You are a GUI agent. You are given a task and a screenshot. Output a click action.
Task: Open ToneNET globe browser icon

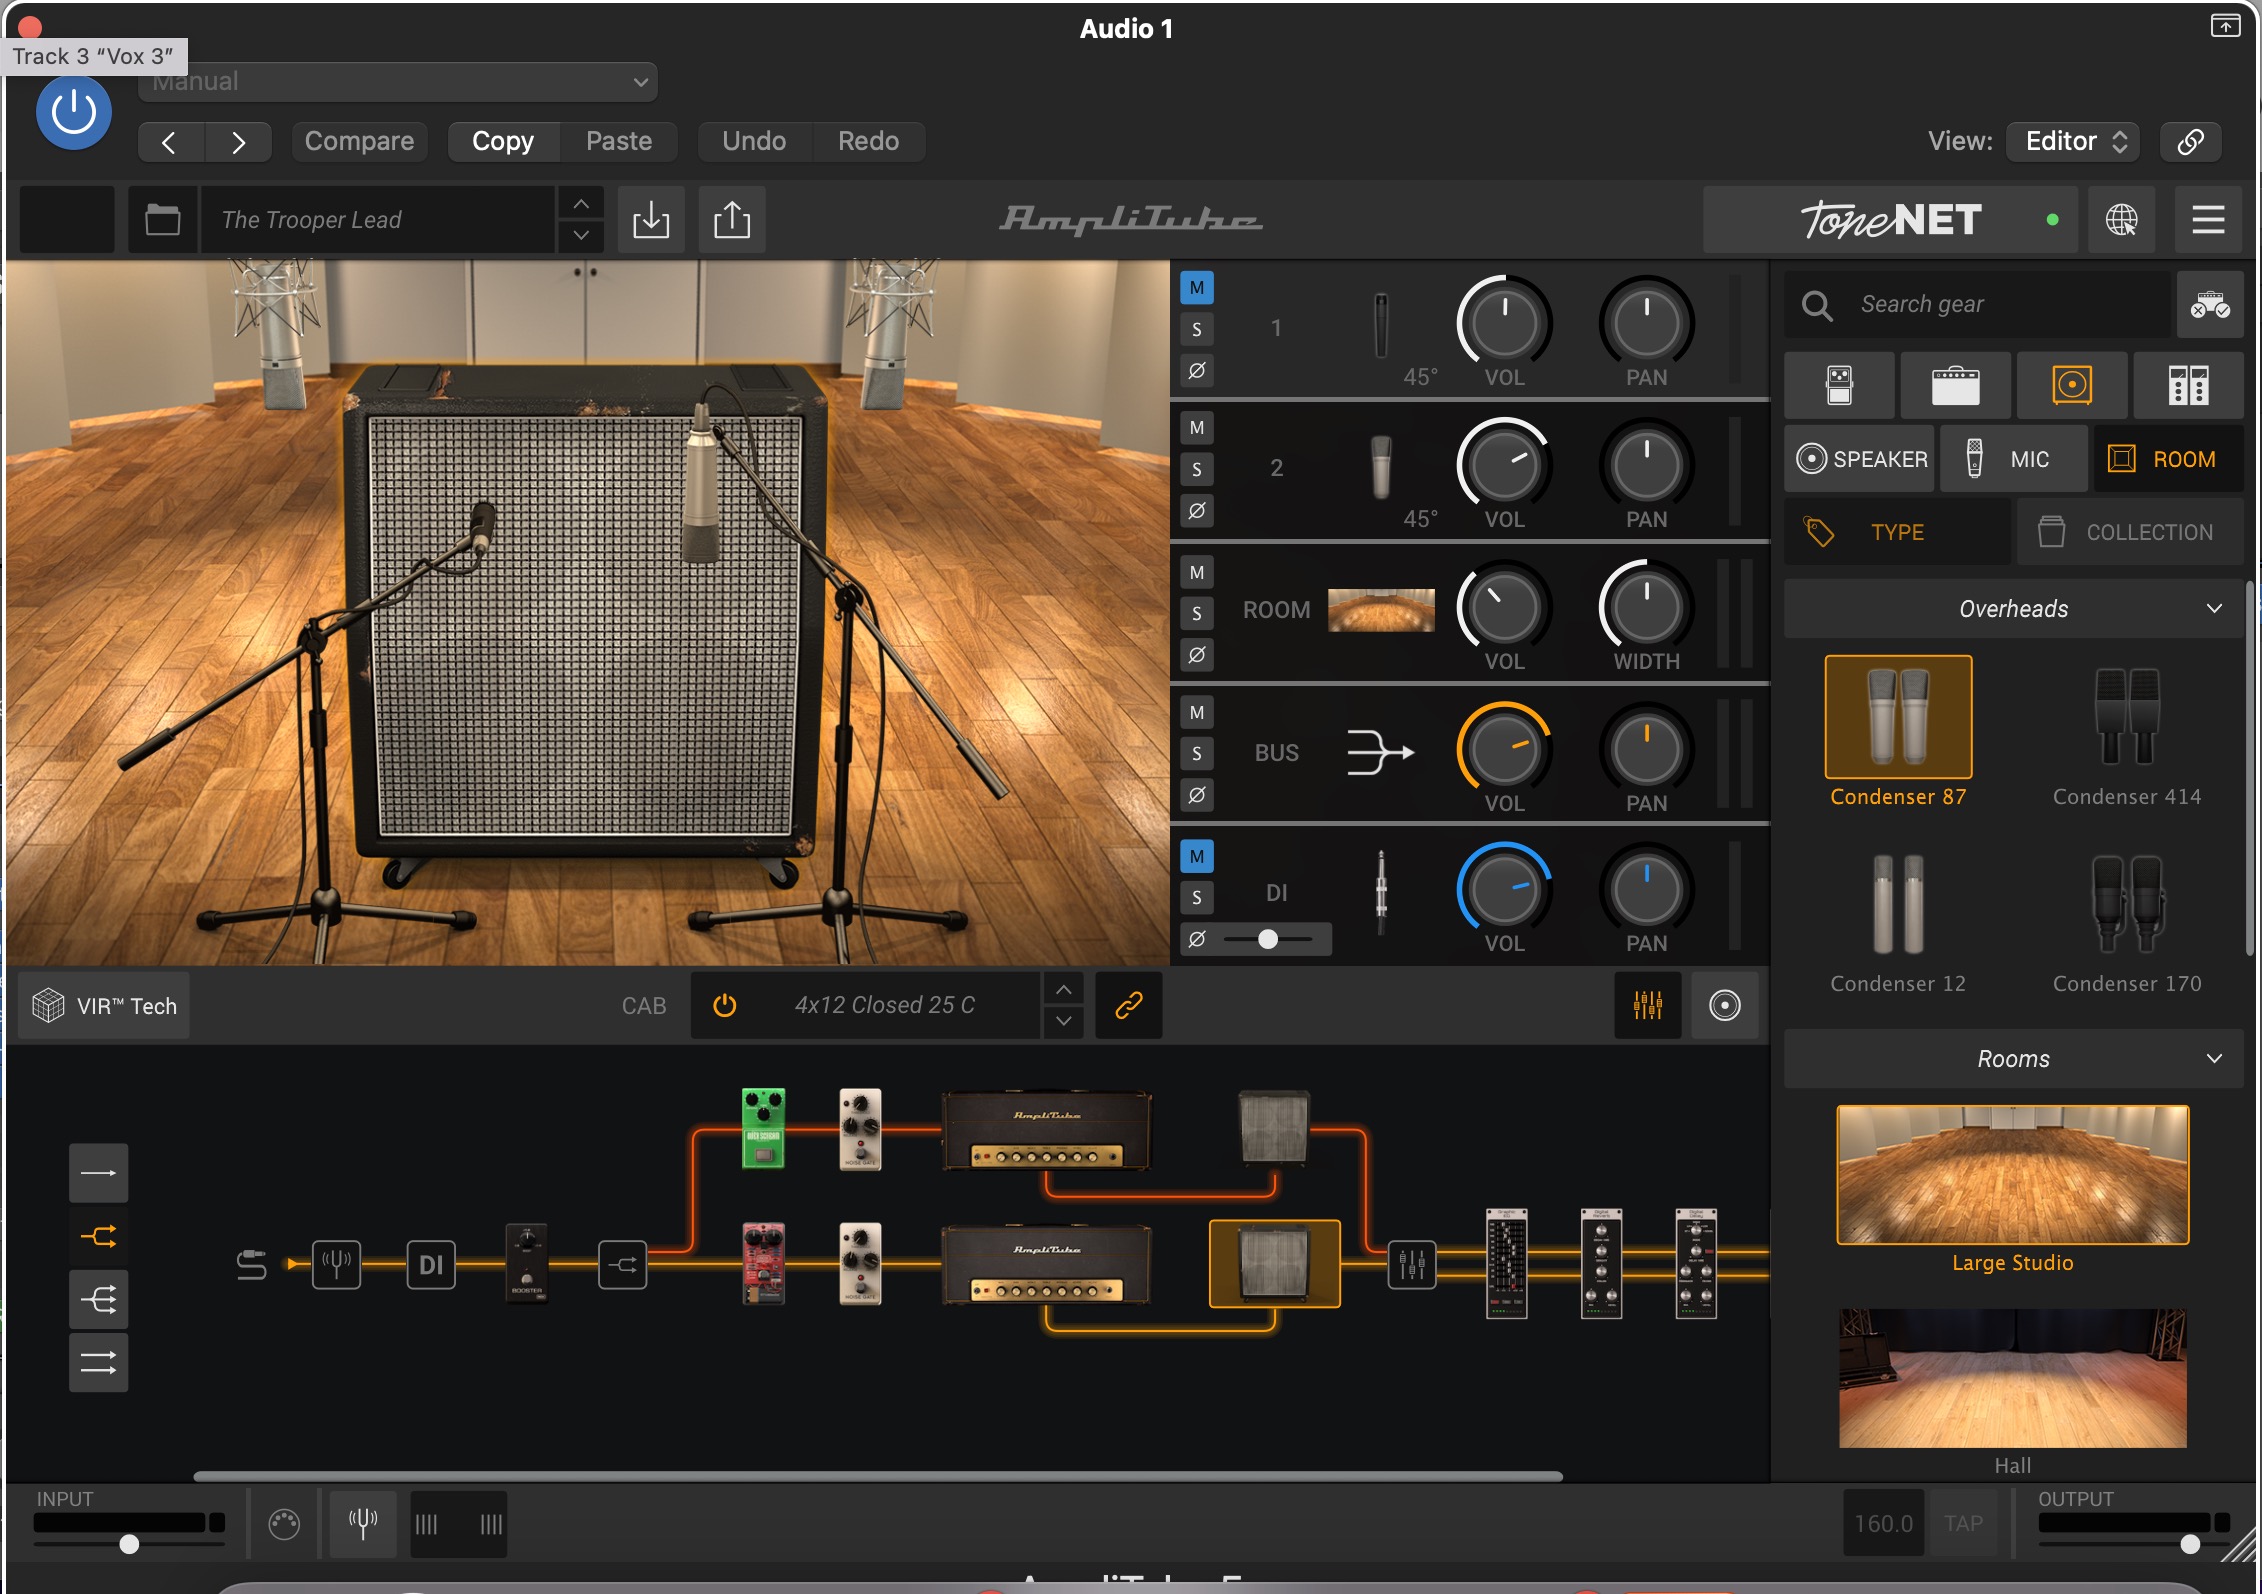click(2121, 219)
